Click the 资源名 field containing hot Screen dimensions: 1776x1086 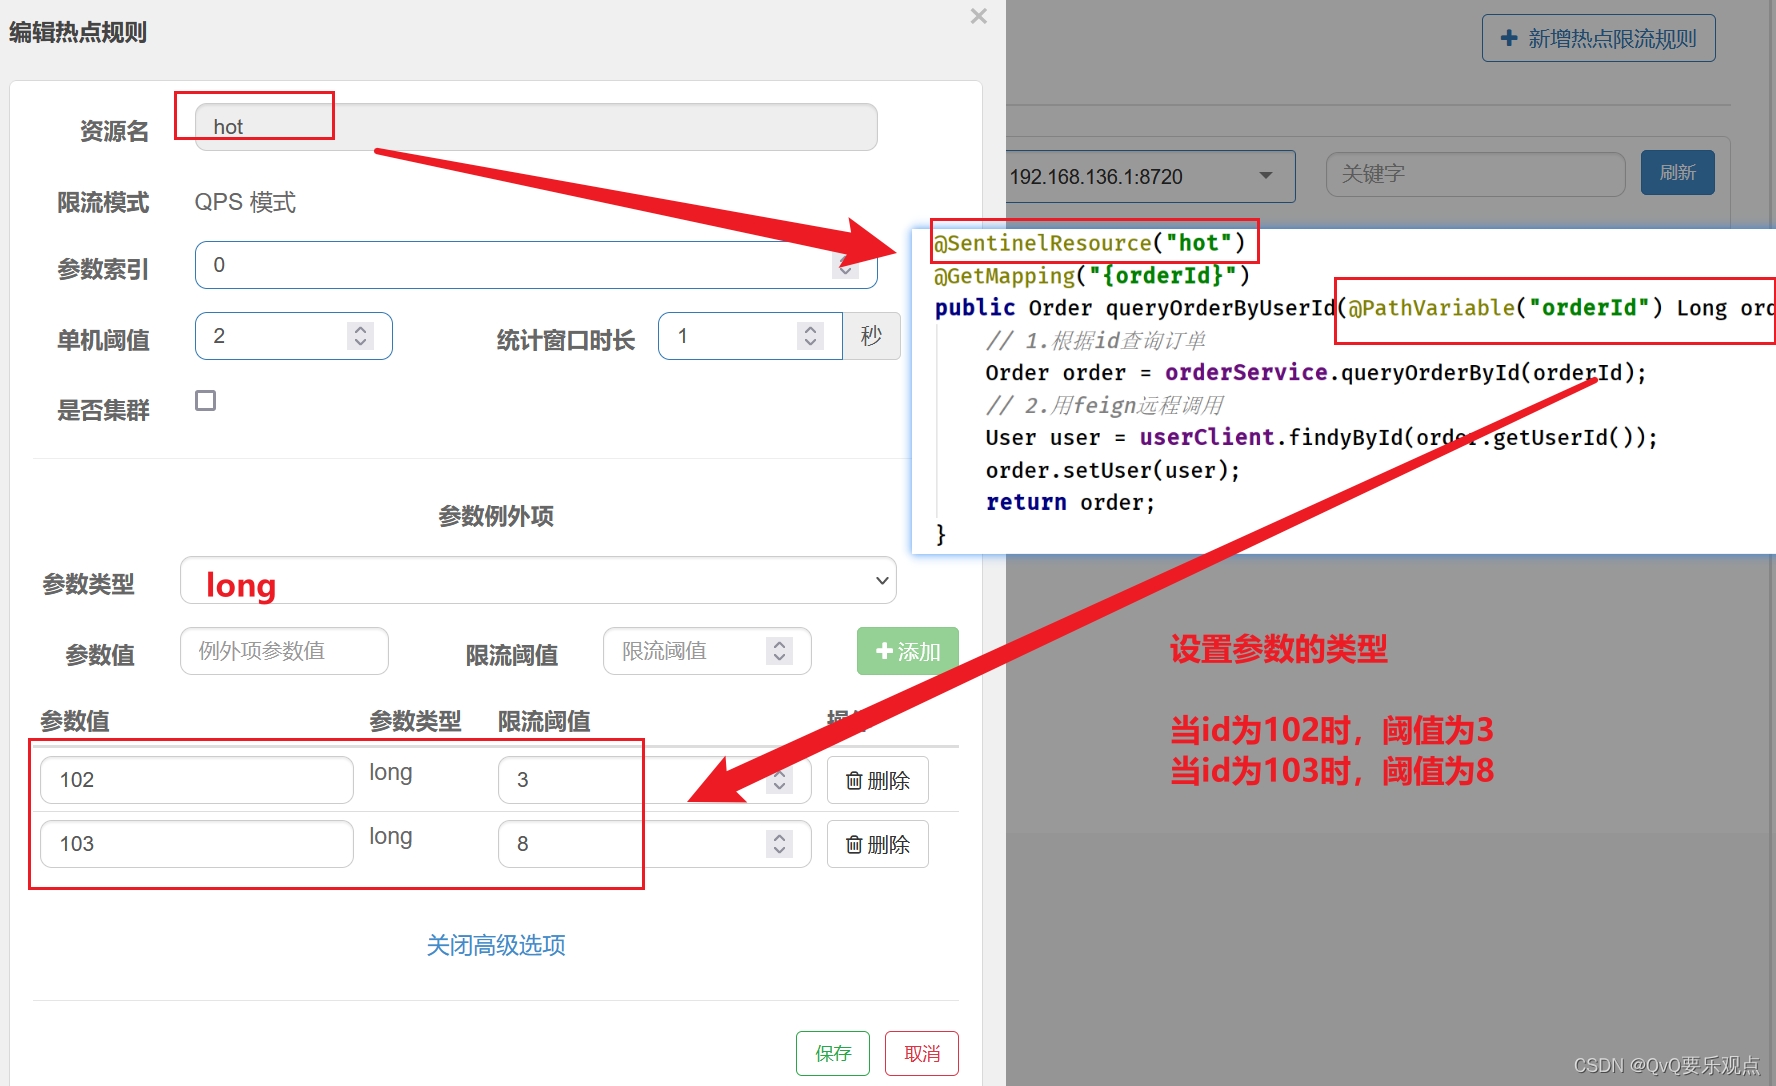[536, 127]
